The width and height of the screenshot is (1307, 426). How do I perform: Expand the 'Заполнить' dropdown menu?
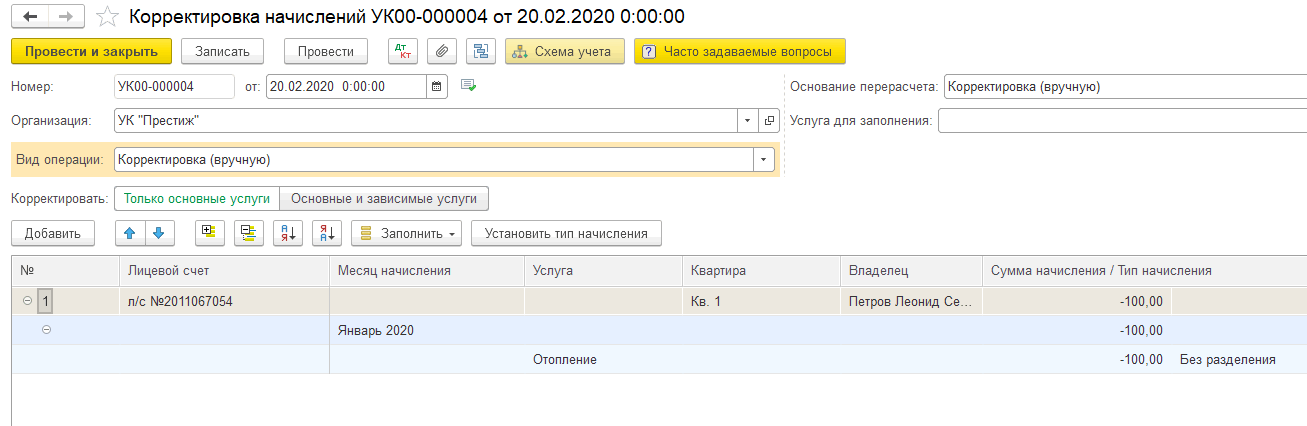tap(406, 233)
